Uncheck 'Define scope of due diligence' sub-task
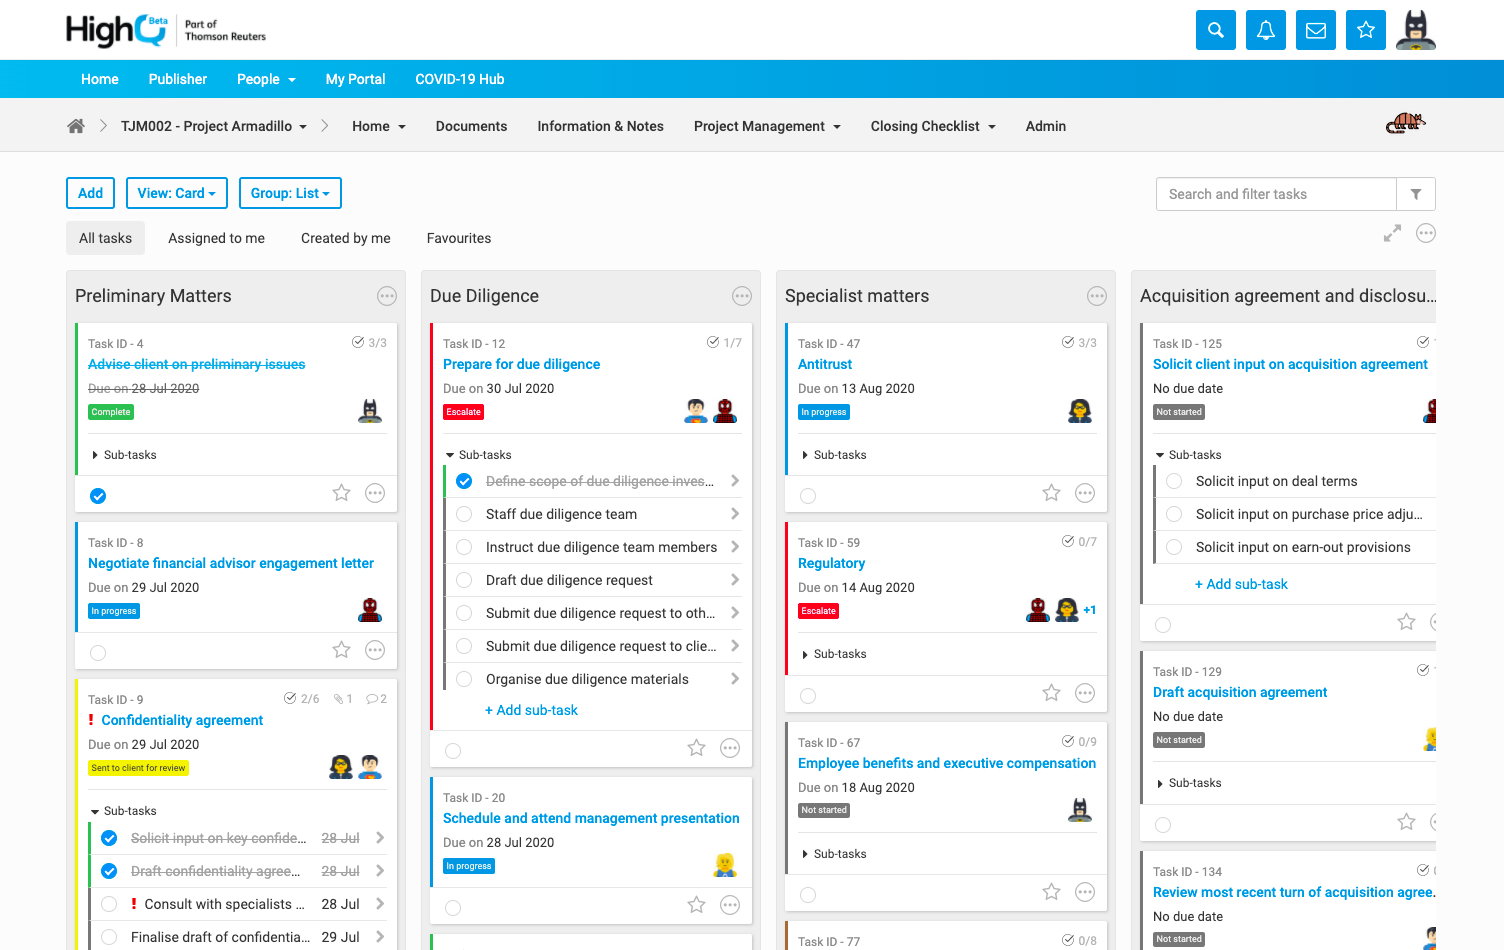 [464, 481]
